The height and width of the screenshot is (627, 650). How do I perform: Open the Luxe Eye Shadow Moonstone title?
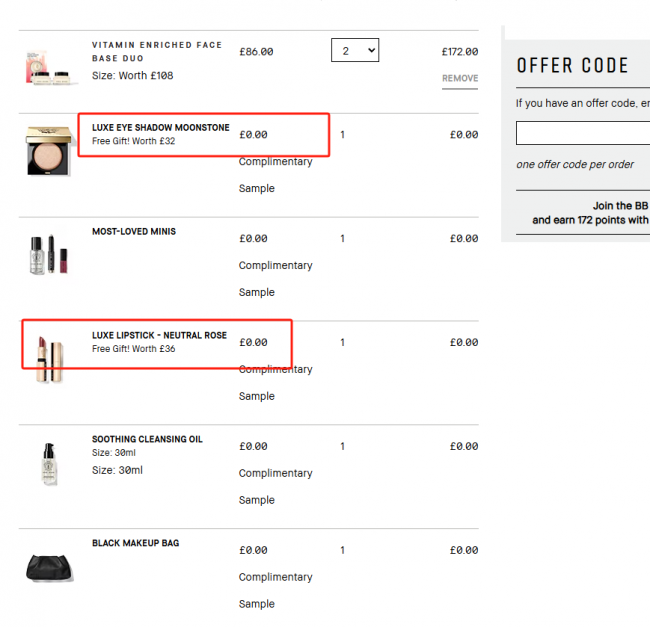click(160, 128)
